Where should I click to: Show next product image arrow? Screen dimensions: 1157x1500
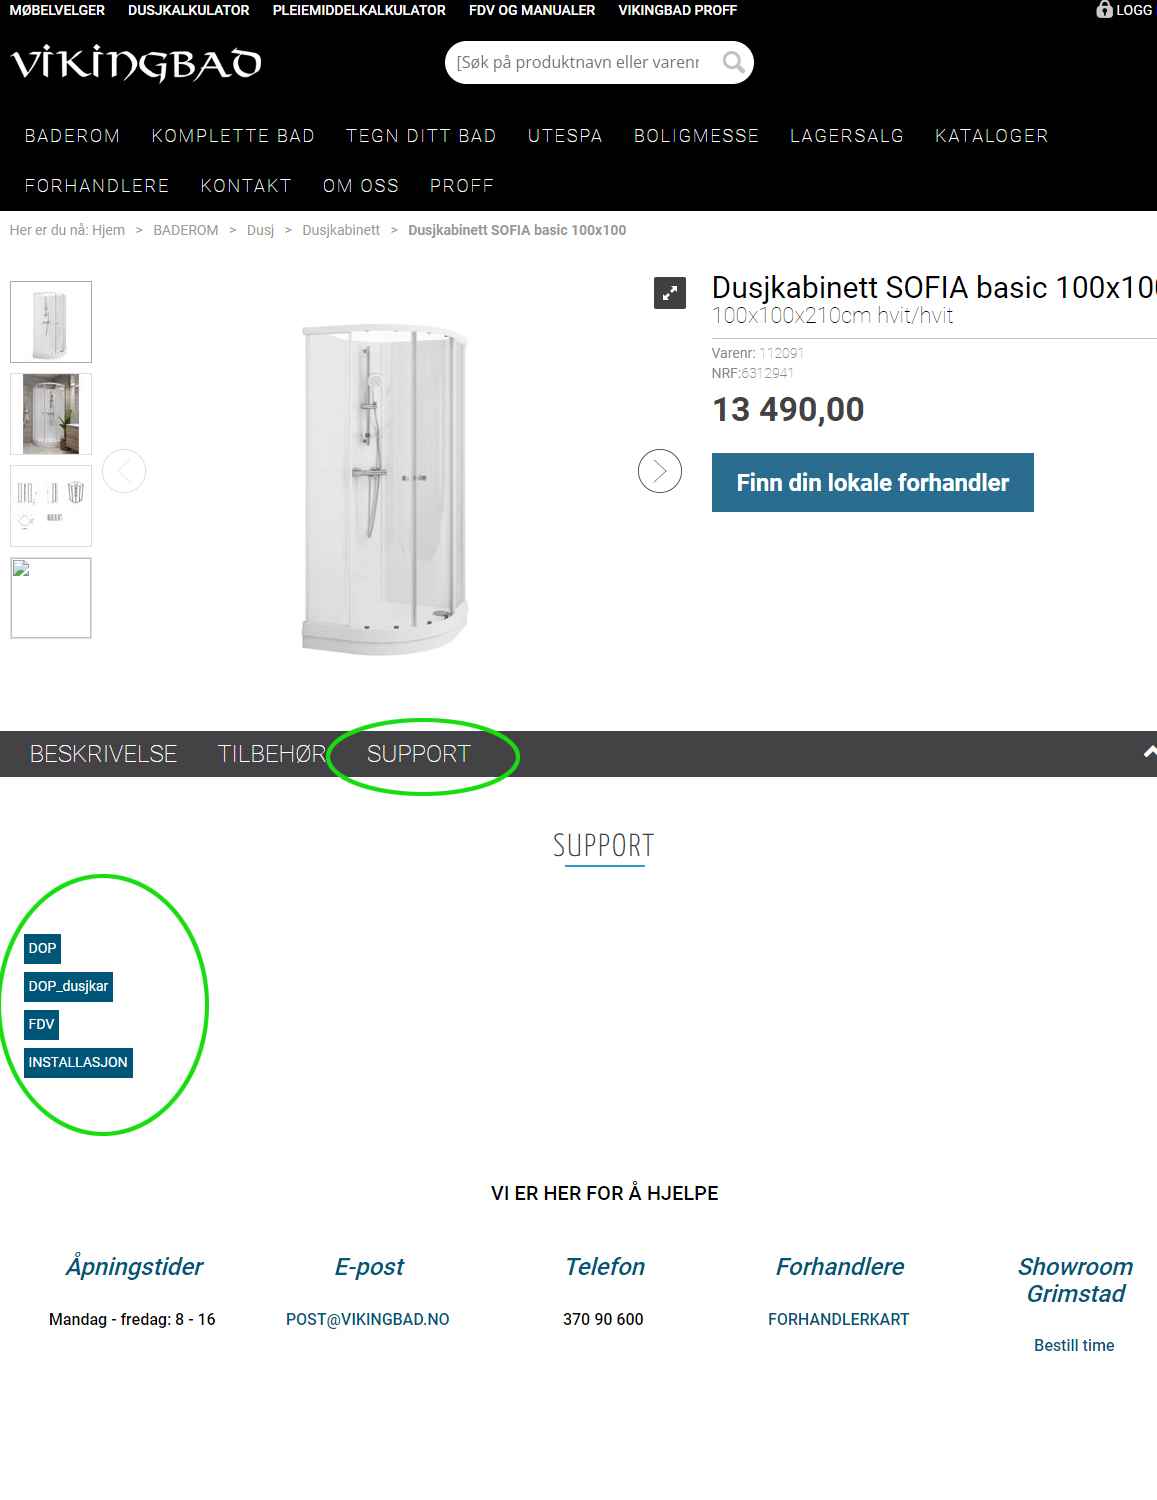(660, 471)
